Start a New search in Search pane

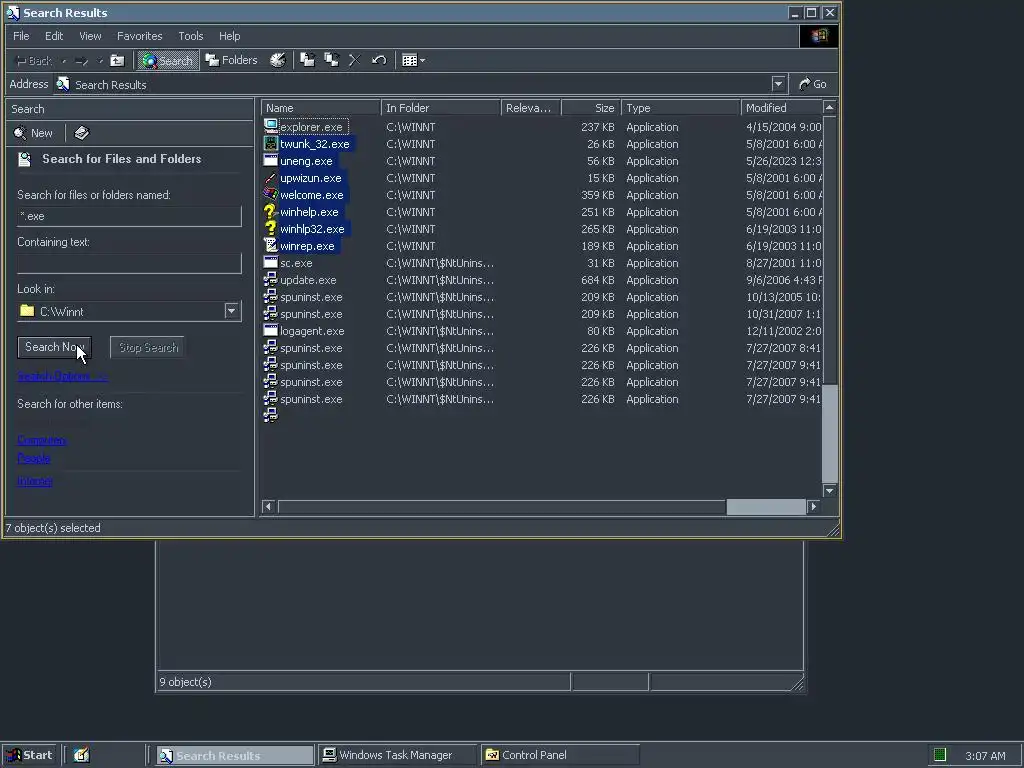33,133
